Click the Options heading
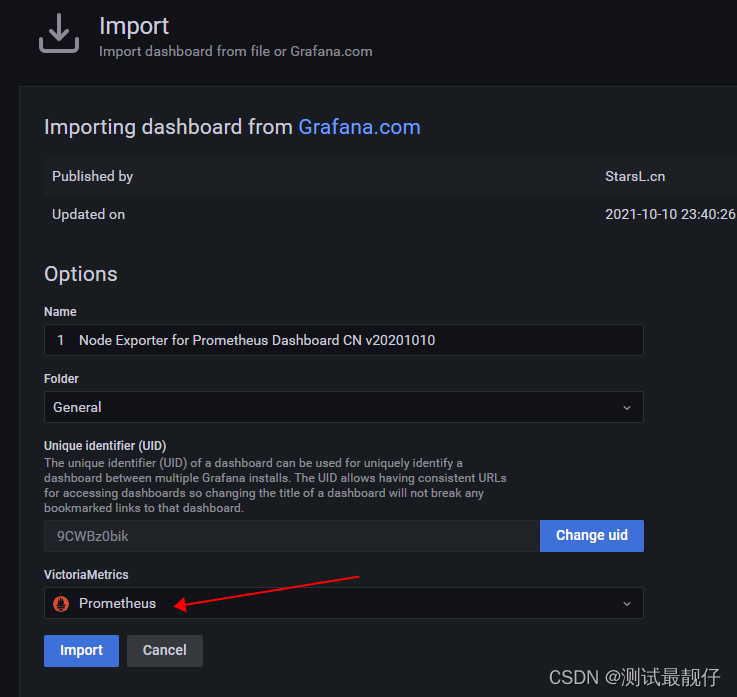Viewport: 737px width, 697px height. coord(81,274)
